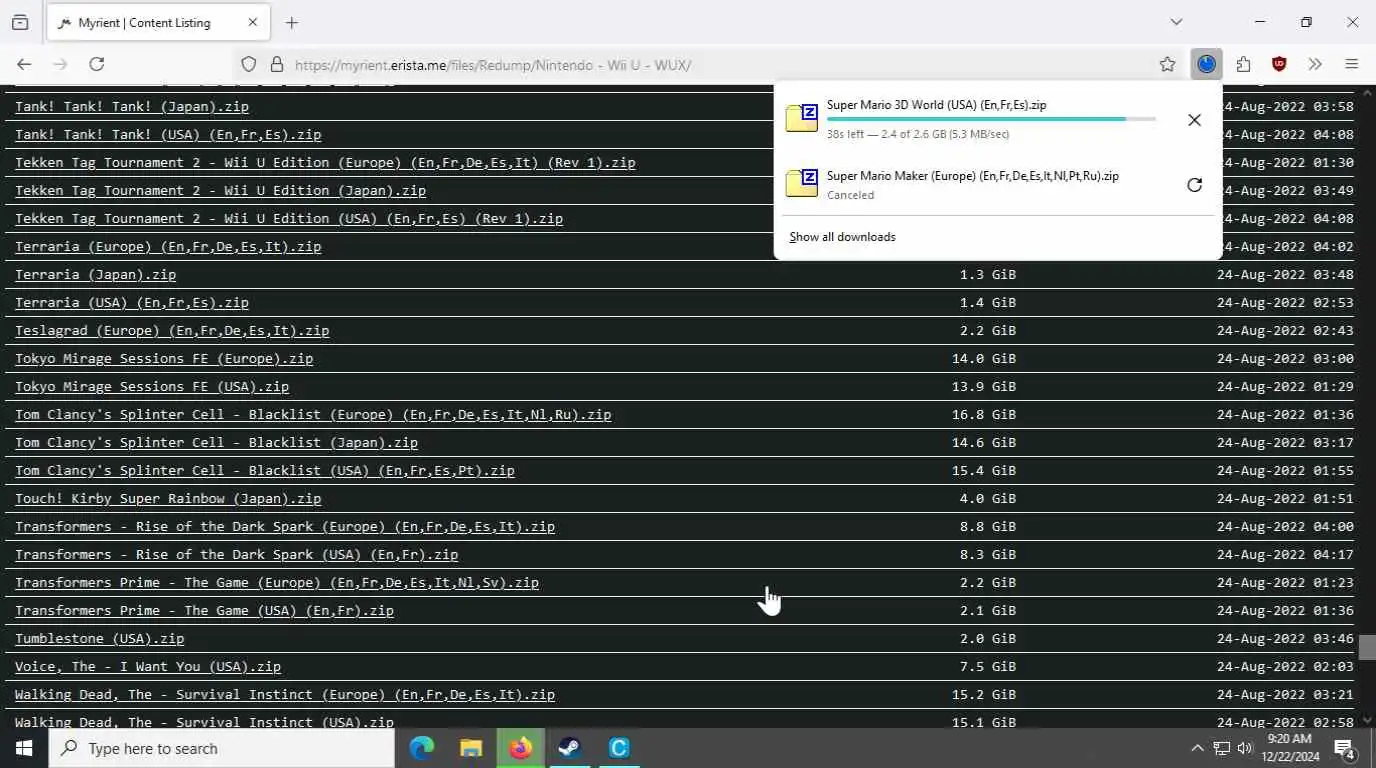Open network status tray icon

pyautogui.click(x=1221, y=748)
